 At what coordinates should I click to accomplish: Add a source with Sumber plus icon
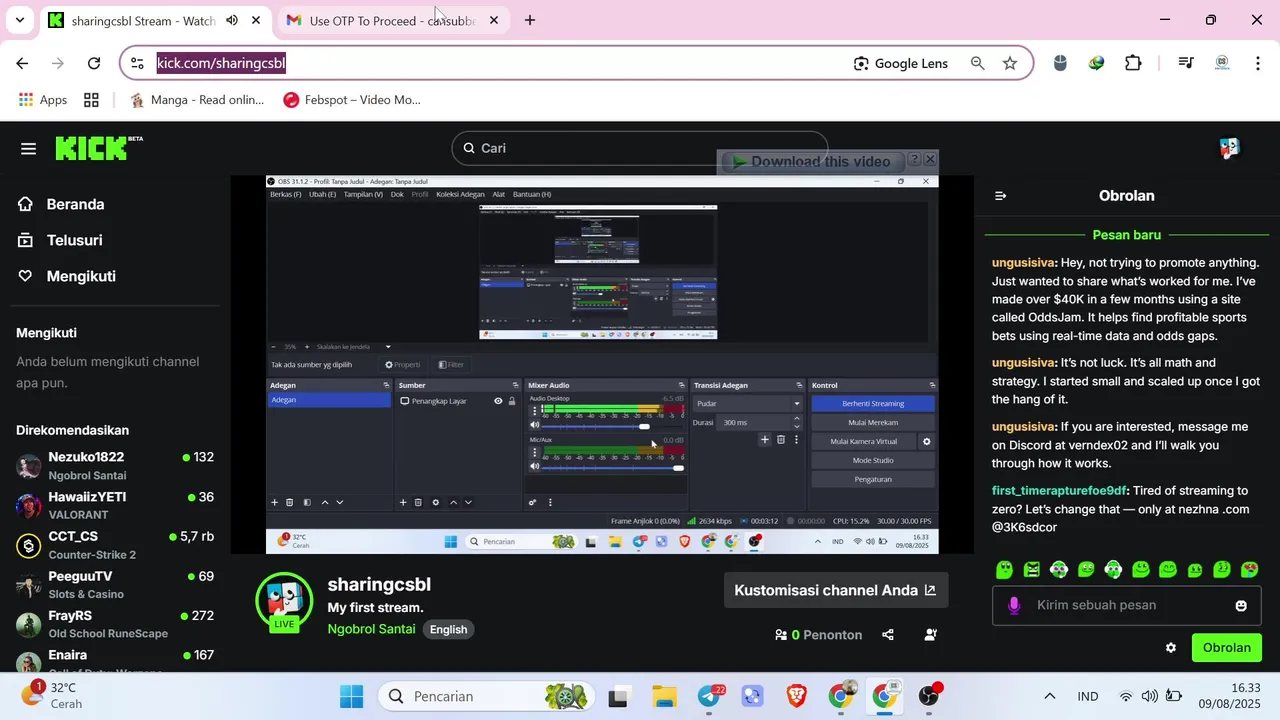click(x=403, y=502)
